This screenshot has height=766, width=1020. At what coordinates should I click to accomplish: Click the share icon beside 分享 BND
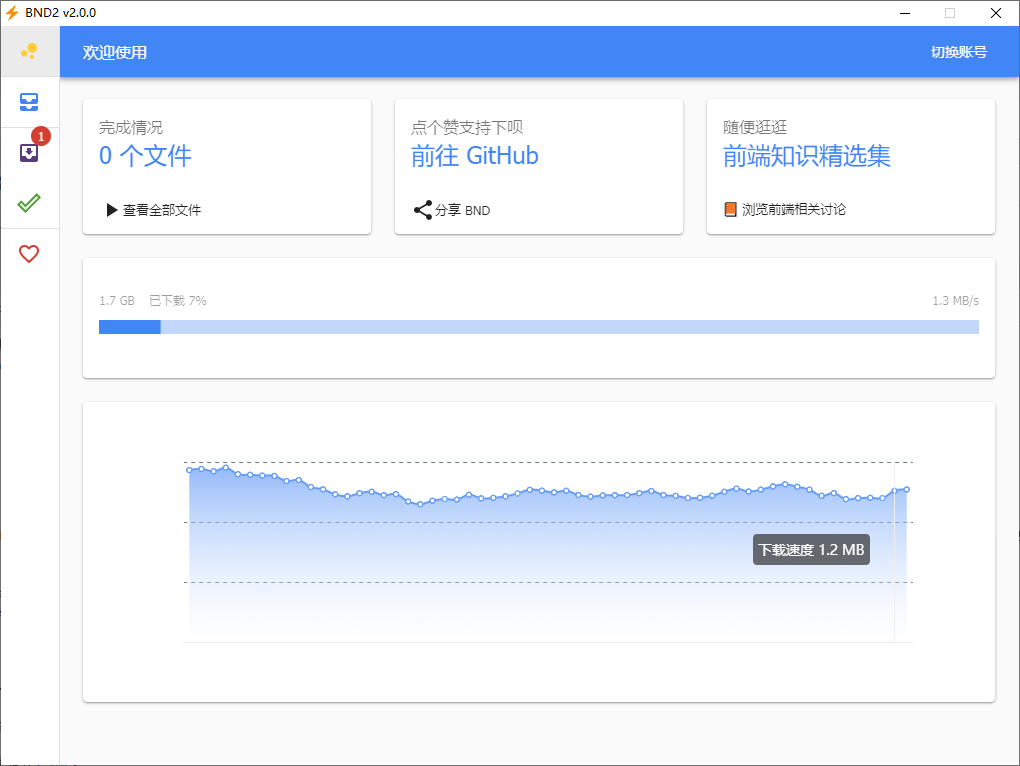(x=423, y=210)
